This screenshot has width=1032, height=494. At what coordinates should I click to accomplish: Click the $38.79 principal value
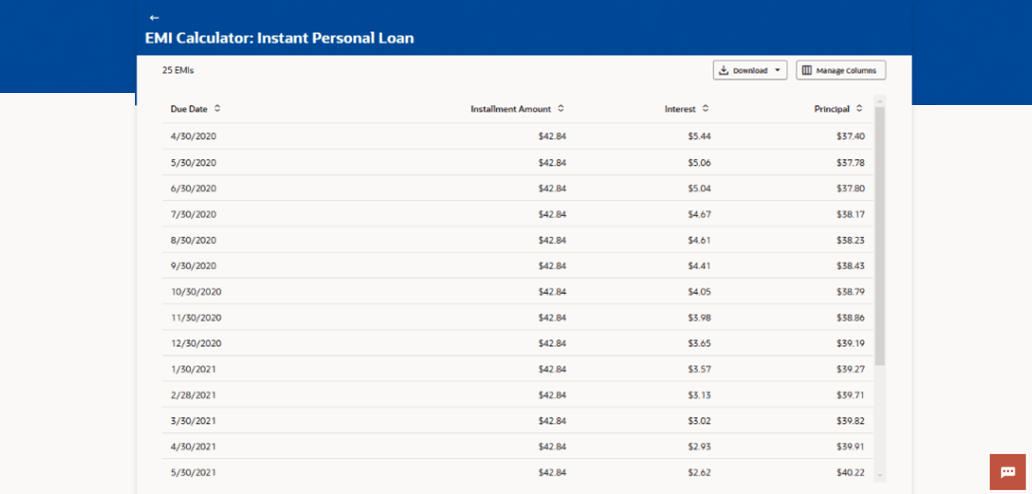click(x=851, y=291)
